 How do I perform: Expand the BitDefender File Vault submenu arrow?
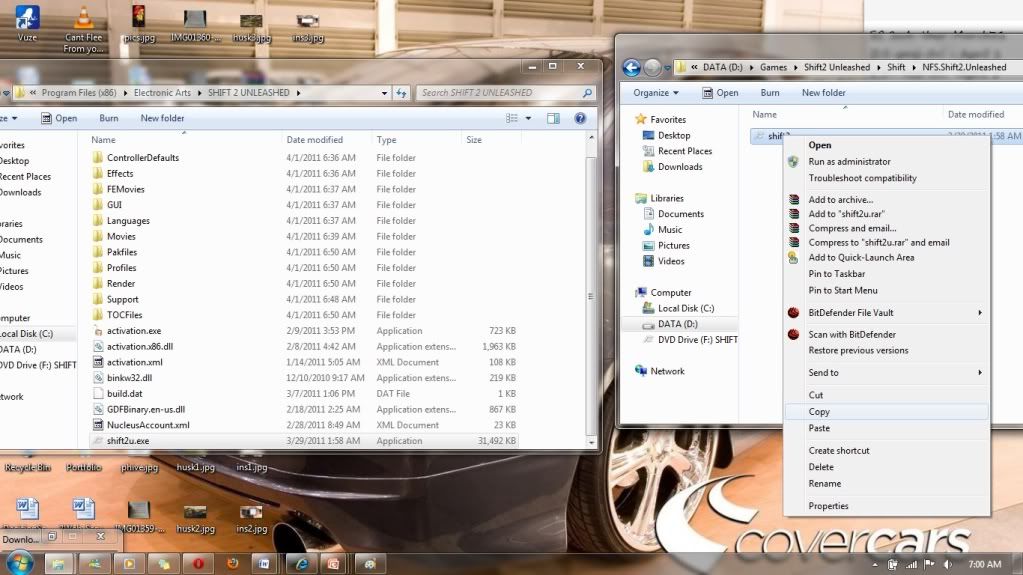point(980,313)
